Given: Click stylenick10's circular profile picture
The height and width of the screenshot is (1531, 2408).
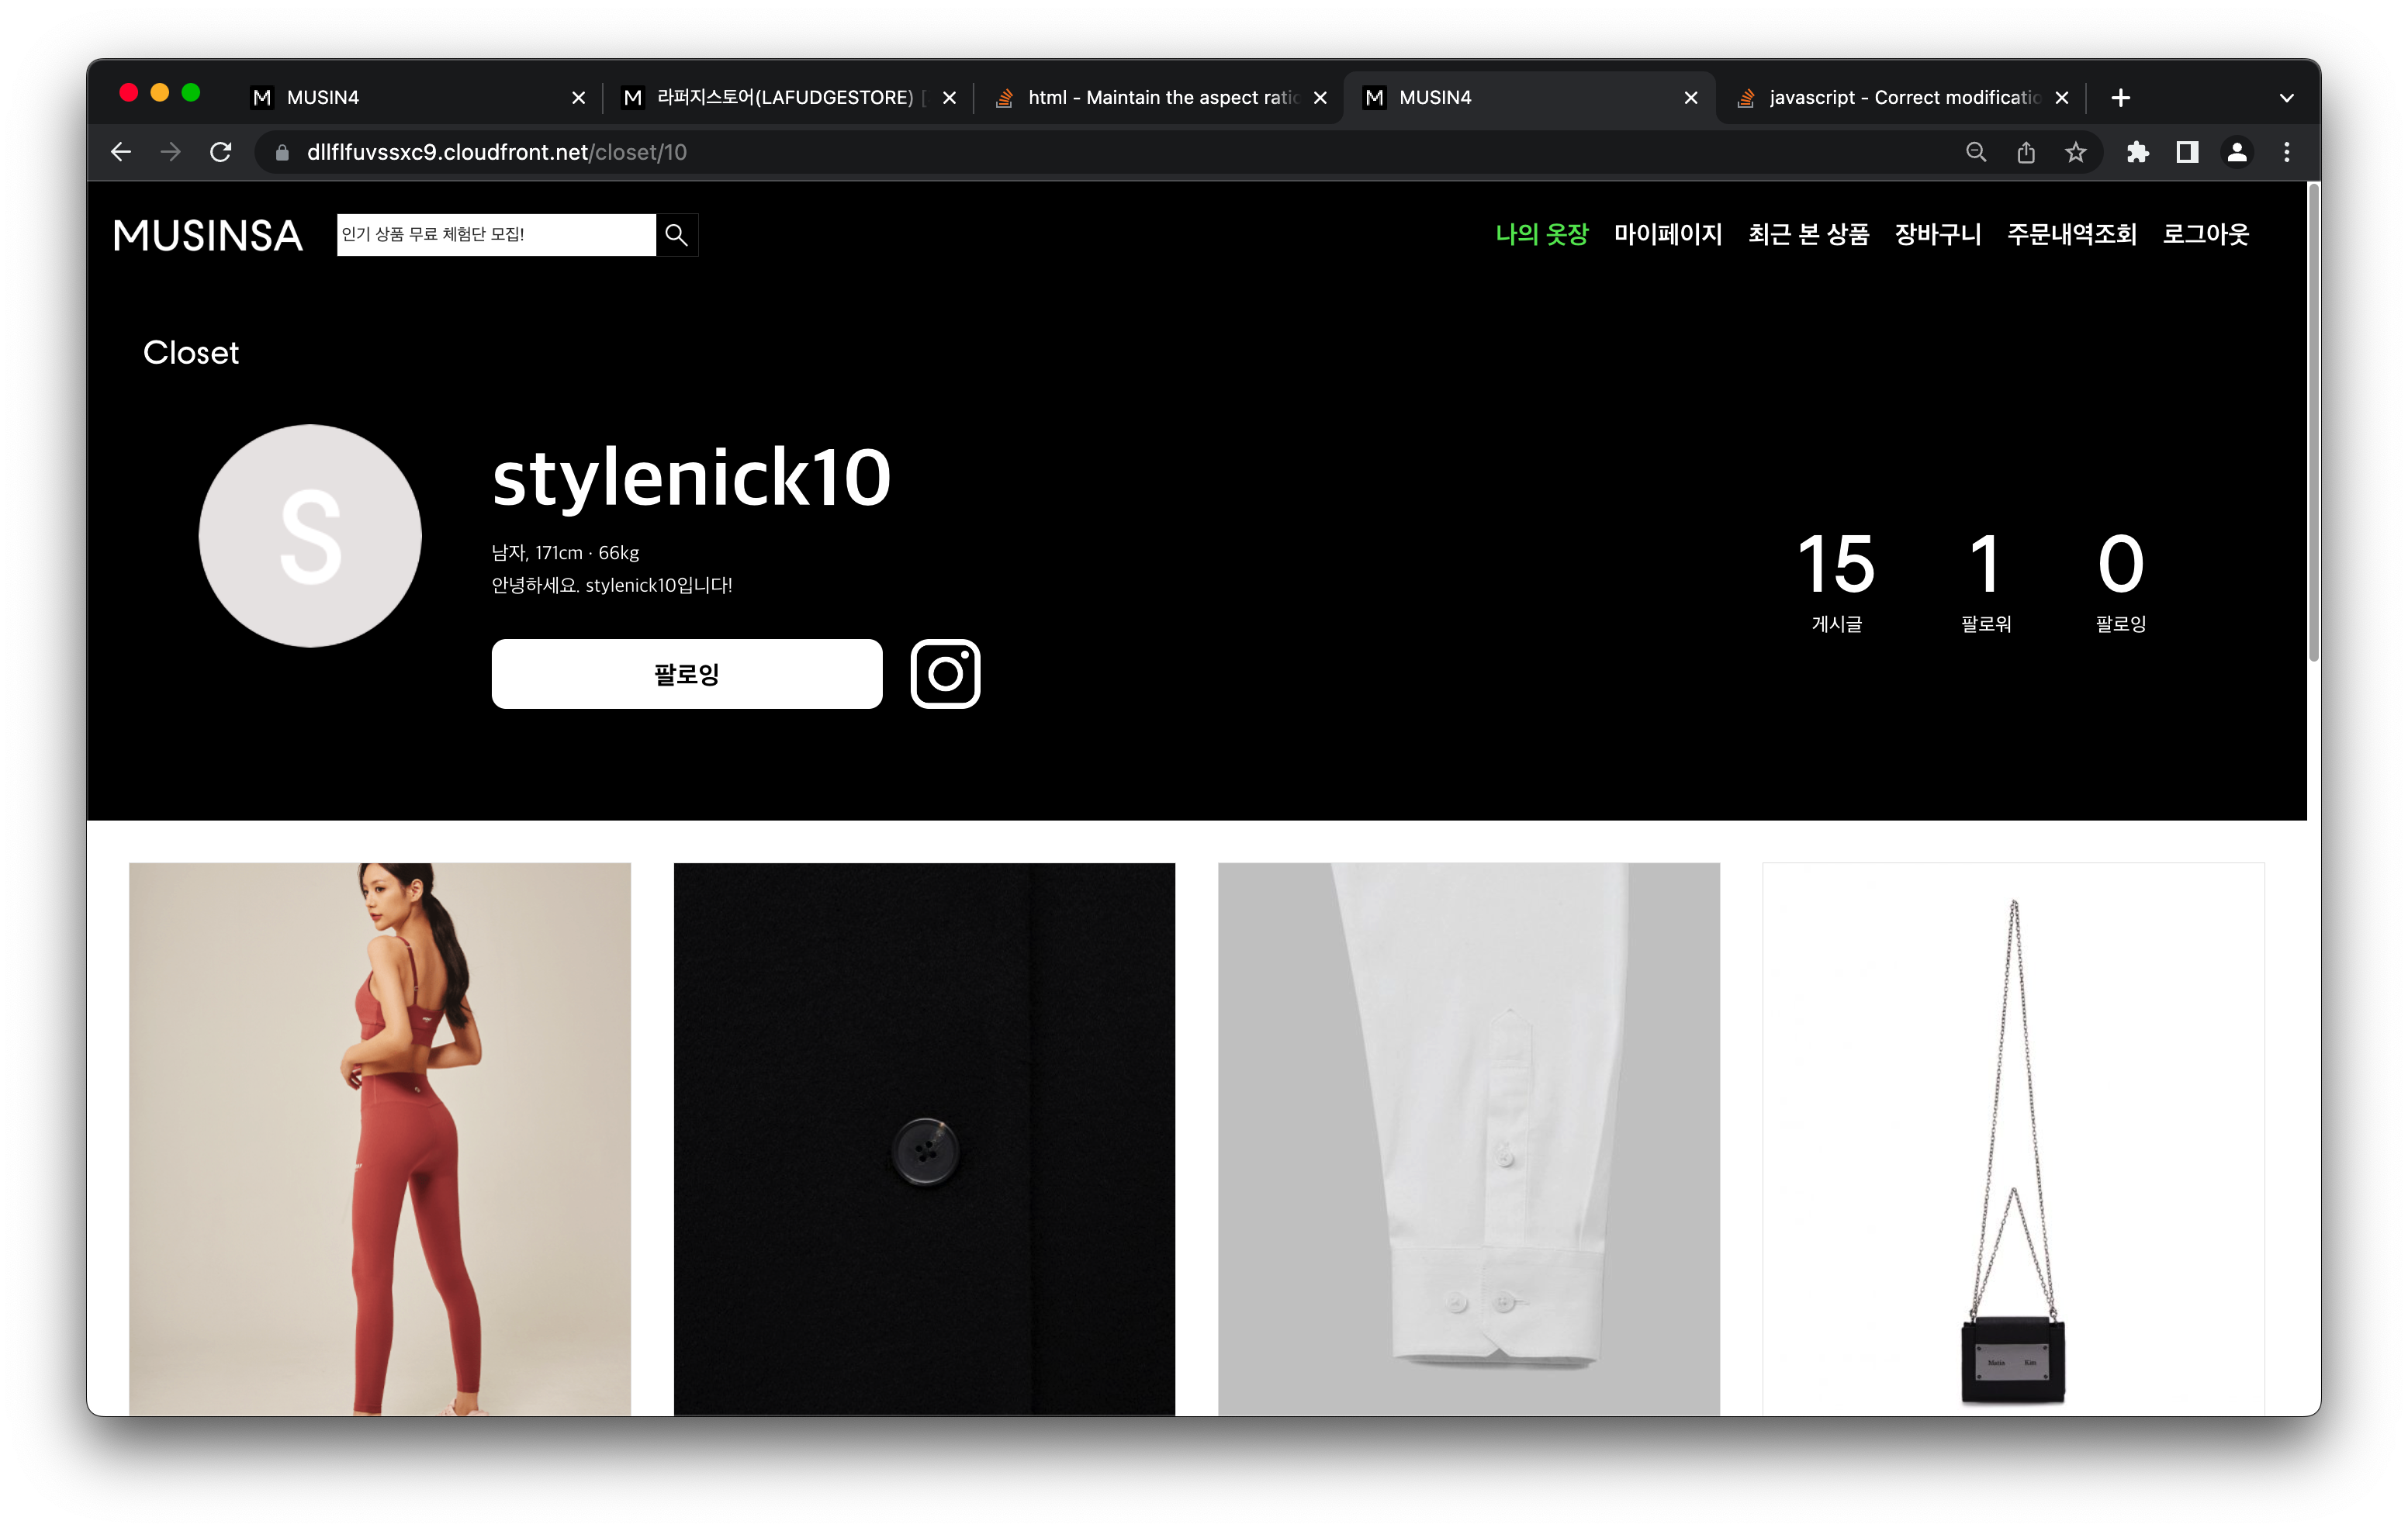Looking at the screenshot, I should coord(309,536).
